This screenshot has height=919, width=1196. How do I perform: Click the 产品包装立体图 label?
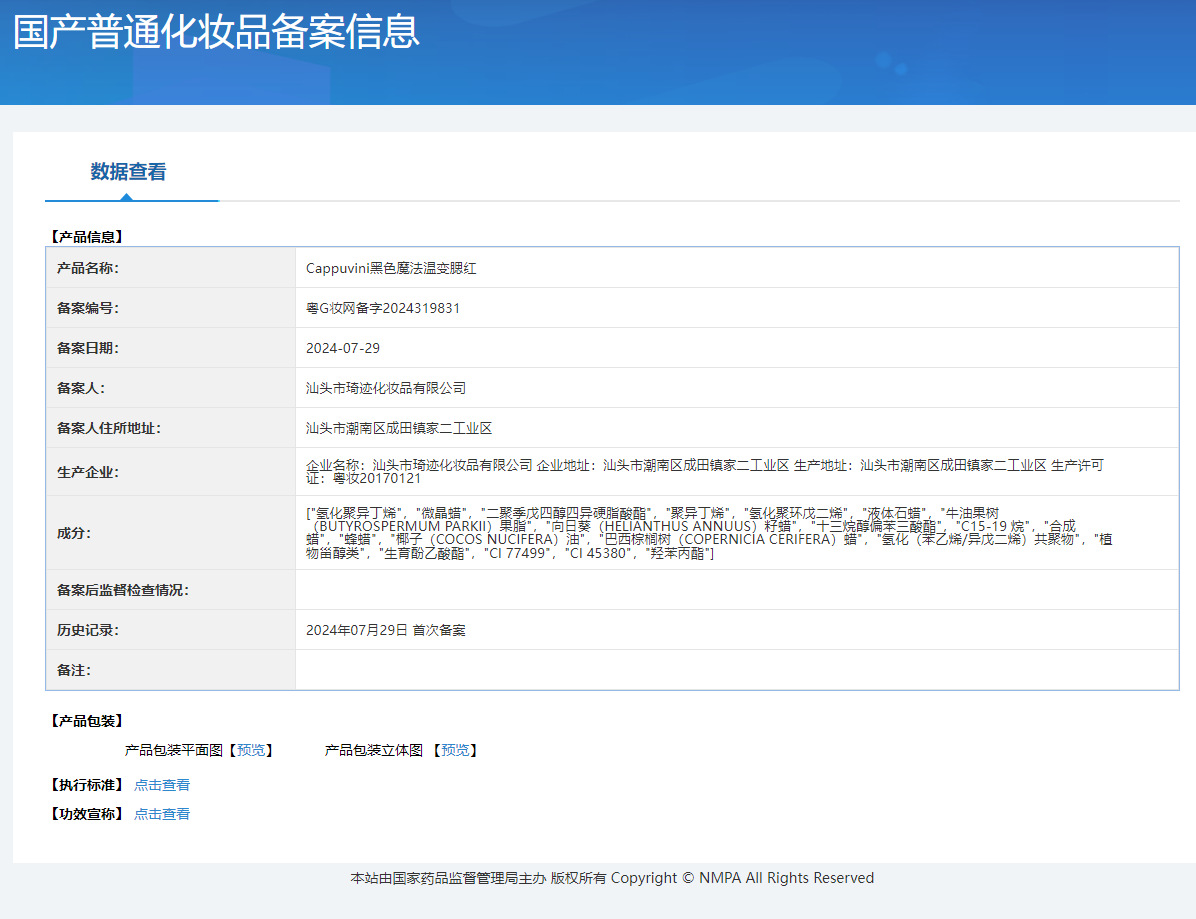(x=374, y=750)
